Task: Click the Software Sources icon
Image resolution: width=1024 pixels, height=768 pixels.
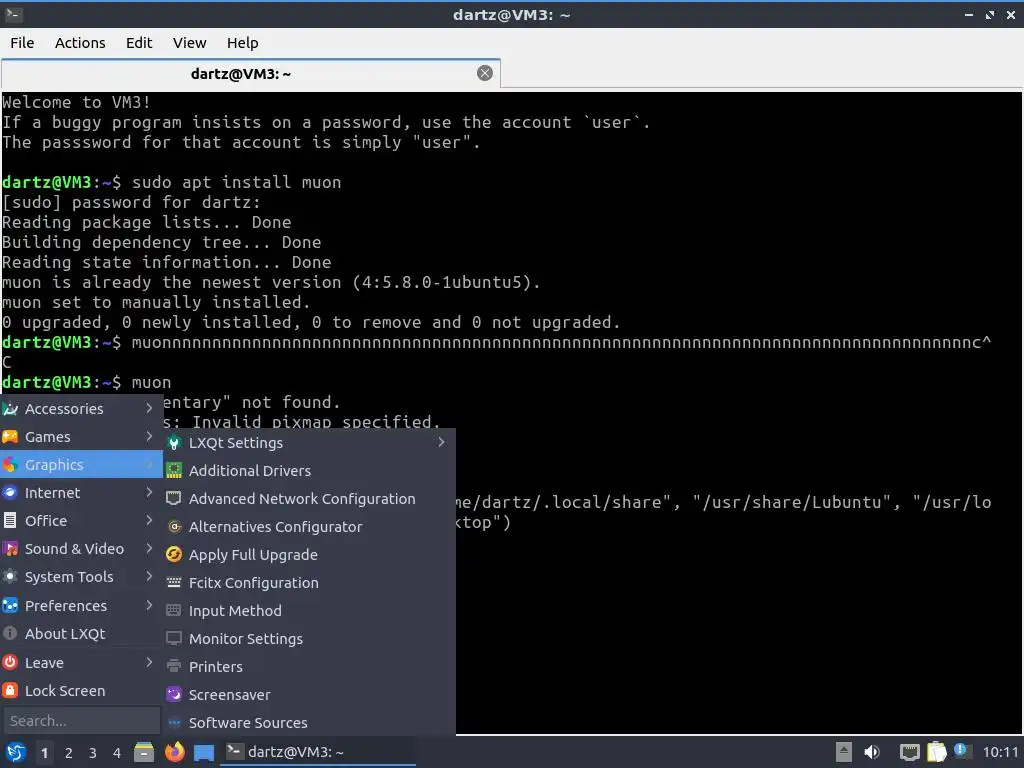Action: pyautogui.click(x=174, y=722)
